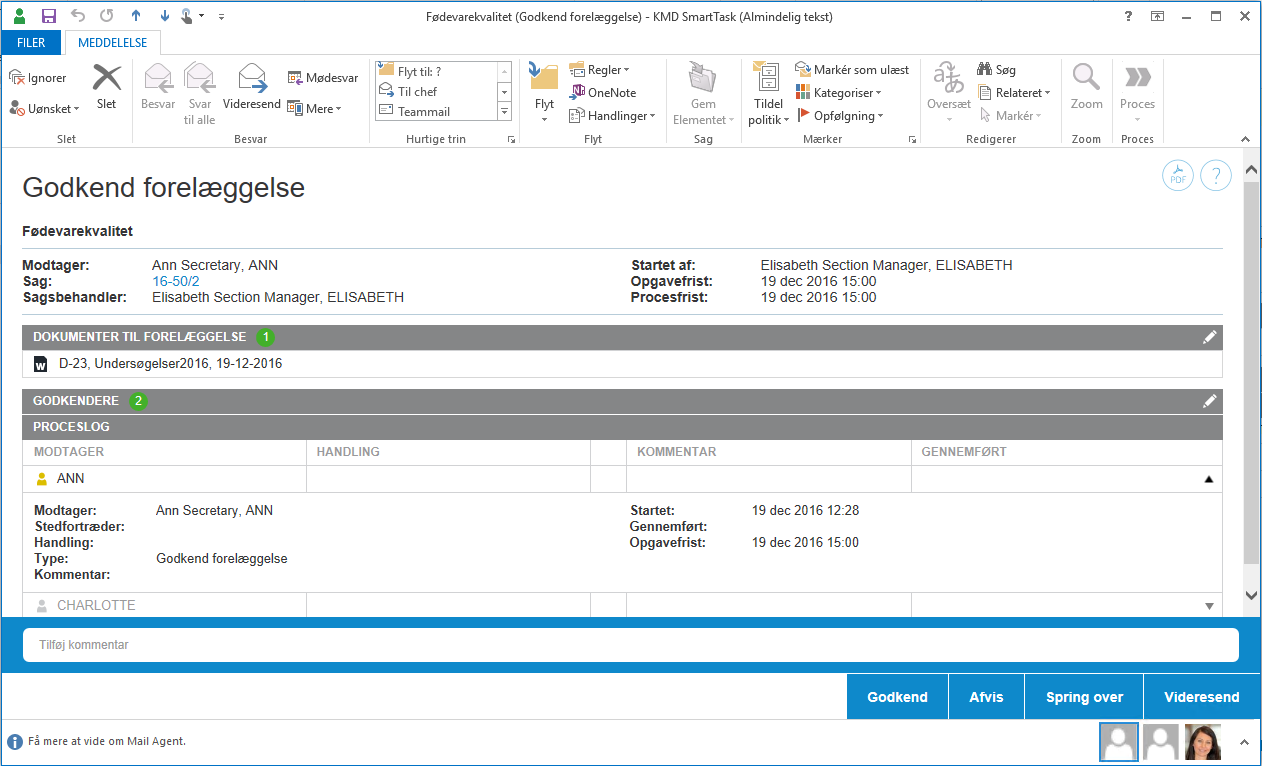Select the Teammail quick step

435,112
